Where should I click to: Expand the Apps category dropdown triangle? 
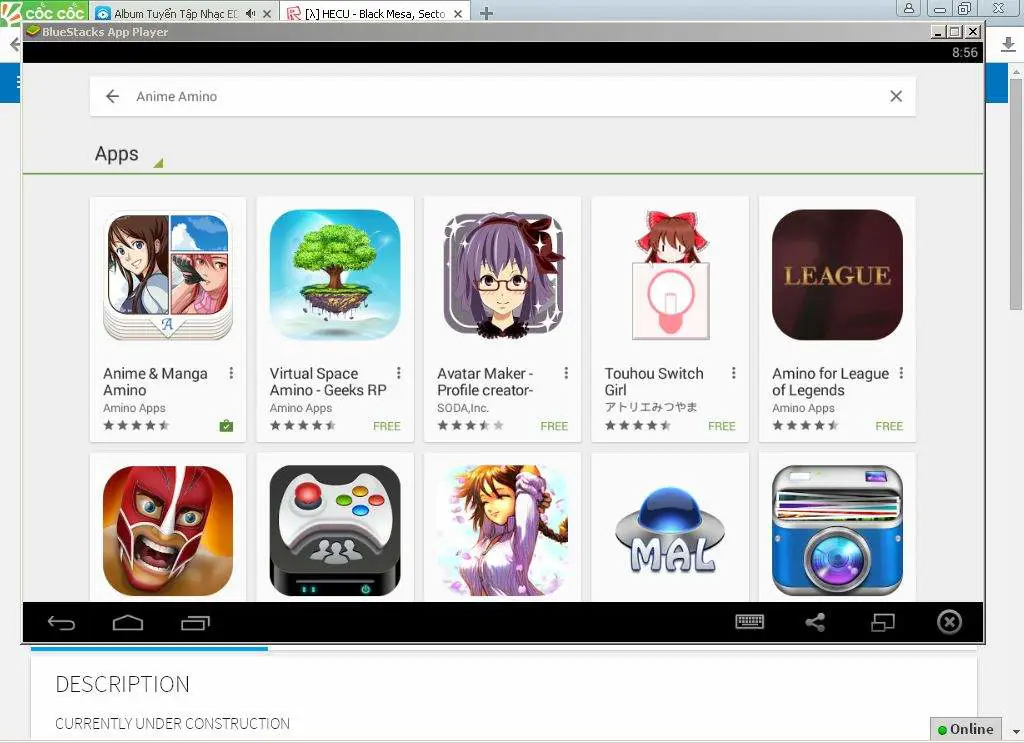[158, 163]
